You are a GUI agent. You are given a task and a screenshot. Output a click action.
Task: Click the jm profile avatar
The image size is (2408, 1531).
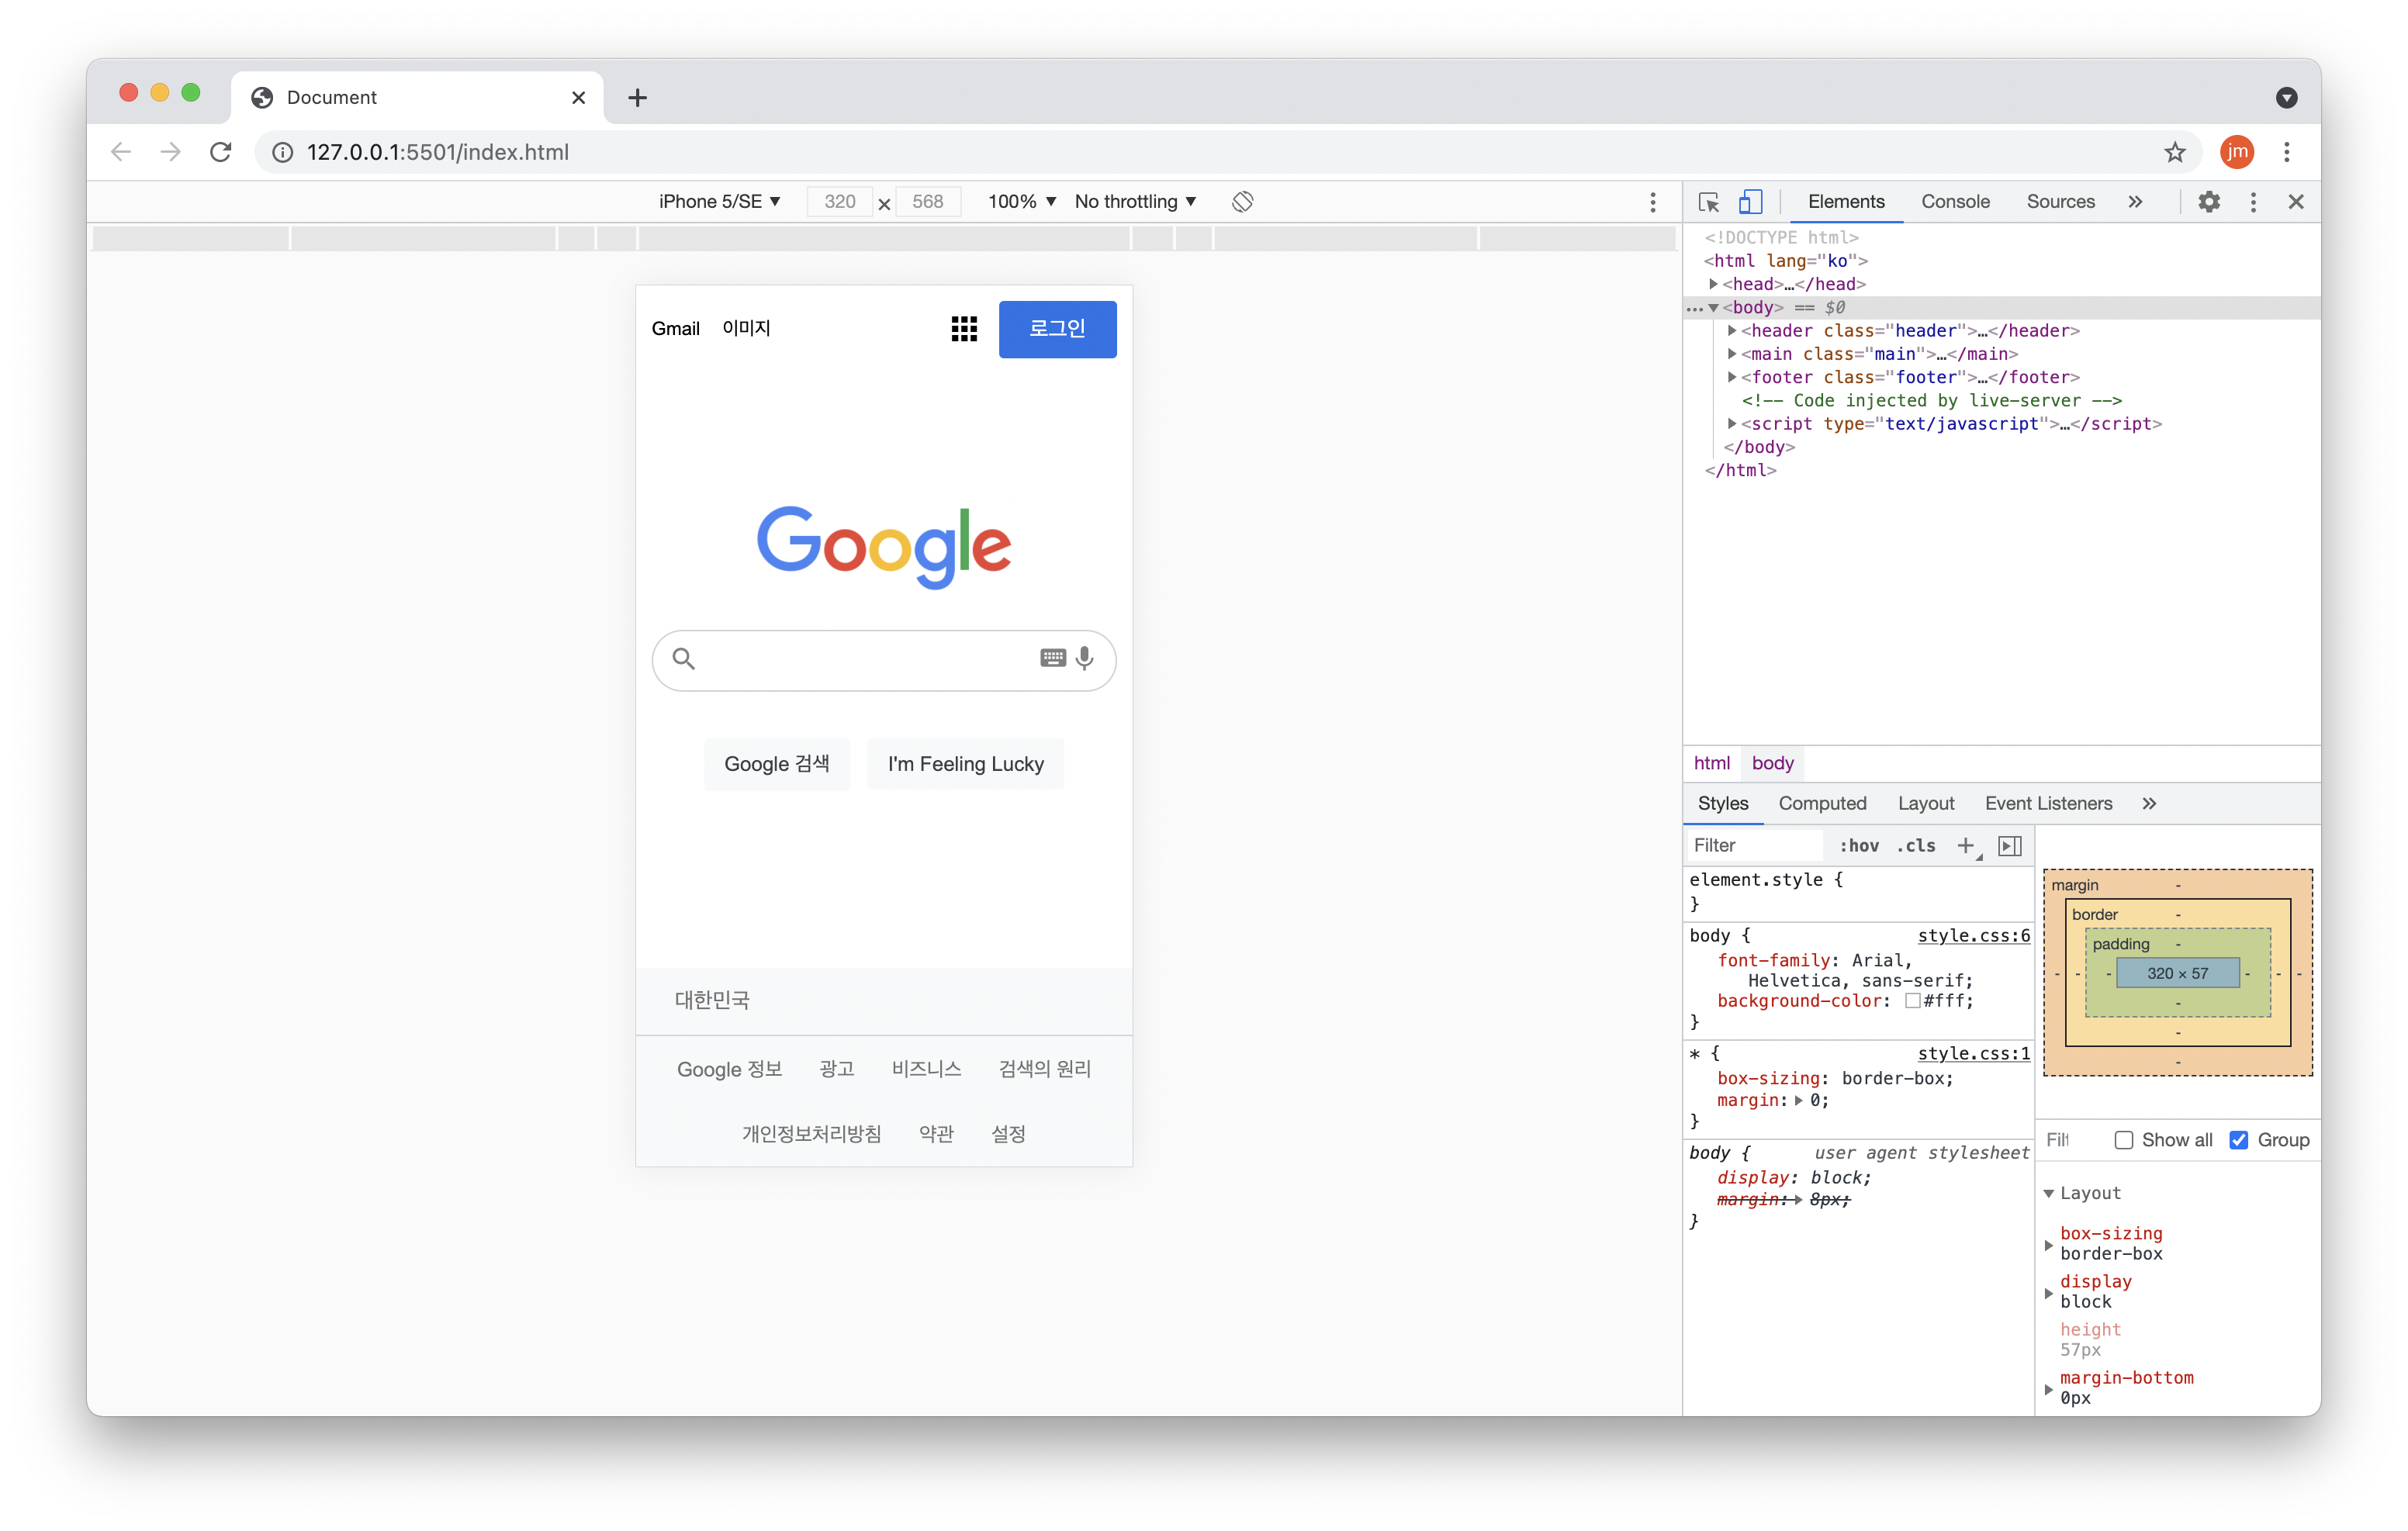click(2237, 152)
